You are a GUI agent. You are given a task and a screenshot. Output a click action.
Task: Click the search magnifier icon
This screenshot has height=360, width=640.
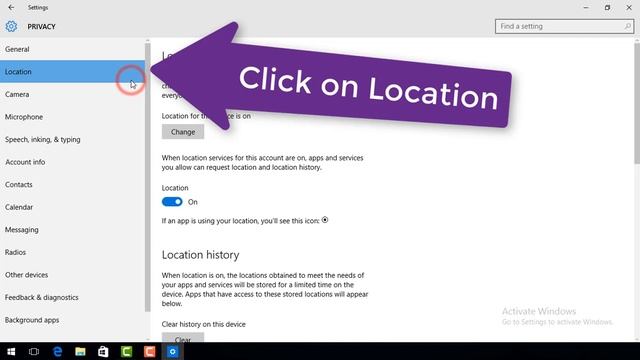pos(627,26)
